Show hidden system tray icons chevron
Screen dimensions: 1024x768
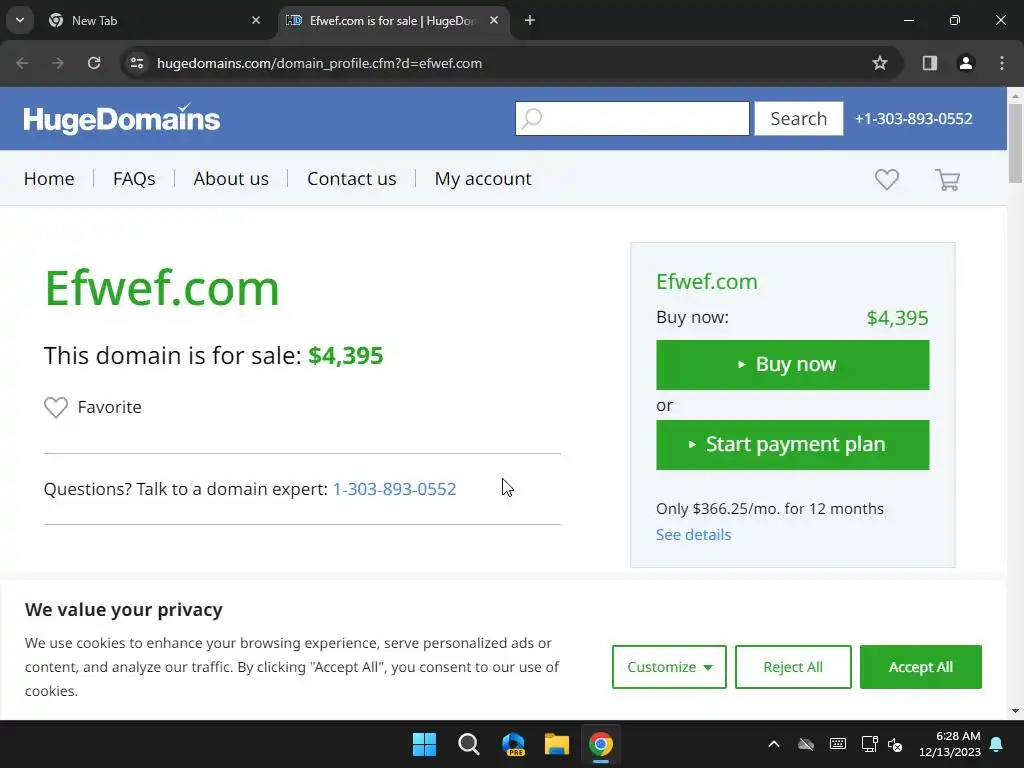click(x=774, y=744)
